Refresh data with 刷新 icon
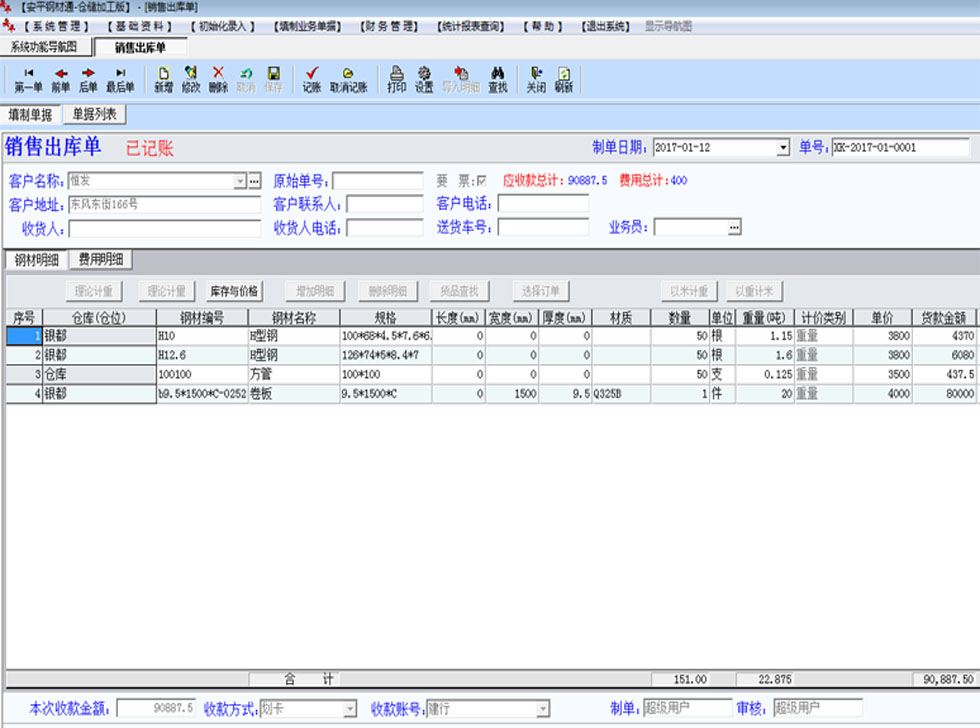The height and width of the screenshot is (728, 980). (564, 81)
